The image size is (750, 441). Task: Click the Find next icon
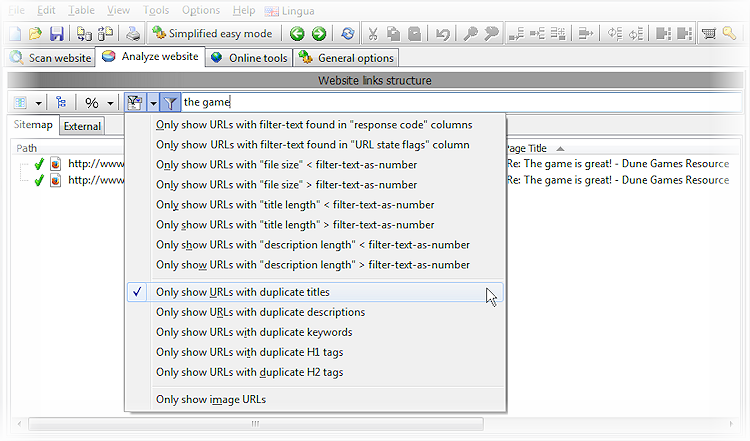click(491, 33)
